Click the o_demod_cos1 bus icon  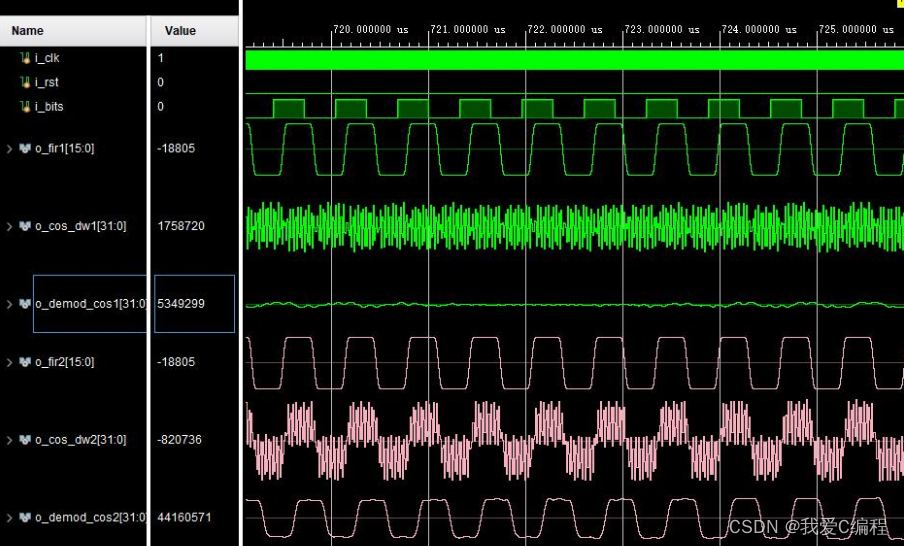25,303
